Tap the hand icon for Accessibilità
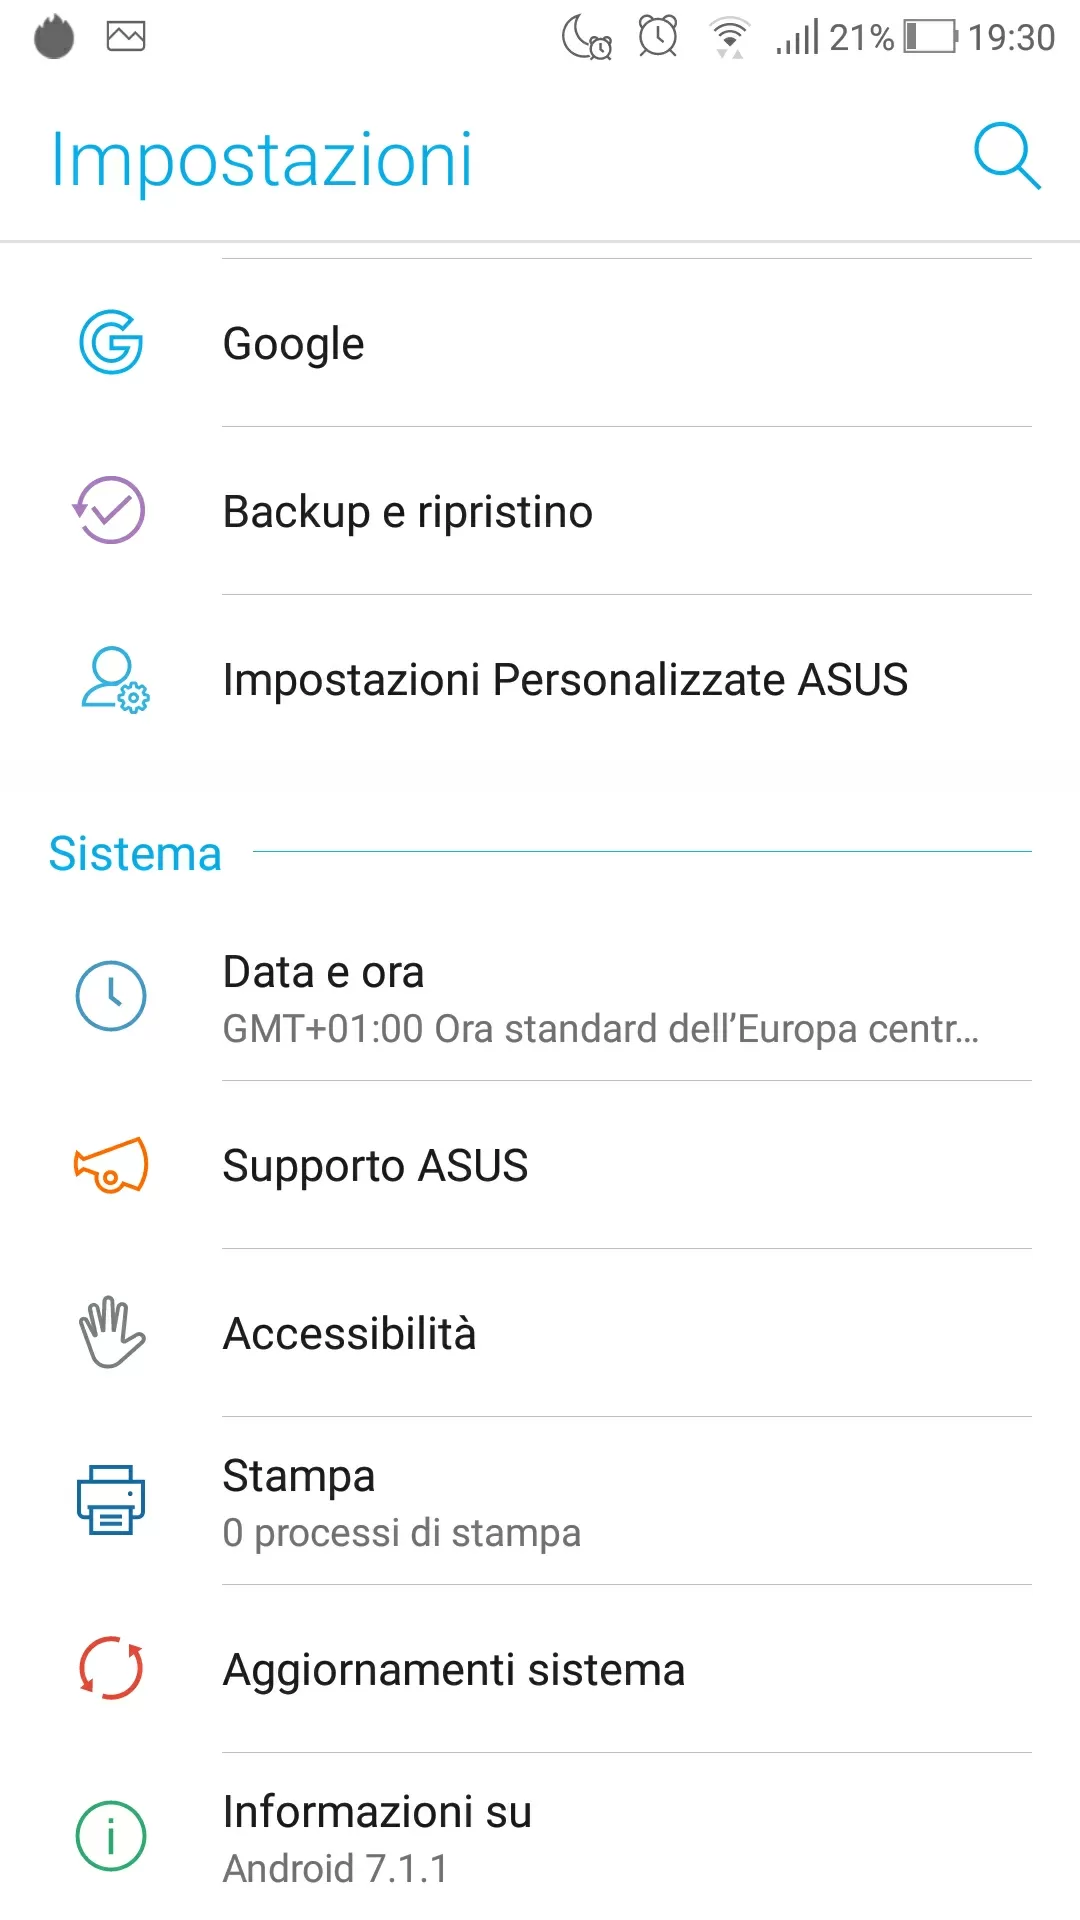Viewport: 1080px width, 1920px height. tap(111, 1333)
